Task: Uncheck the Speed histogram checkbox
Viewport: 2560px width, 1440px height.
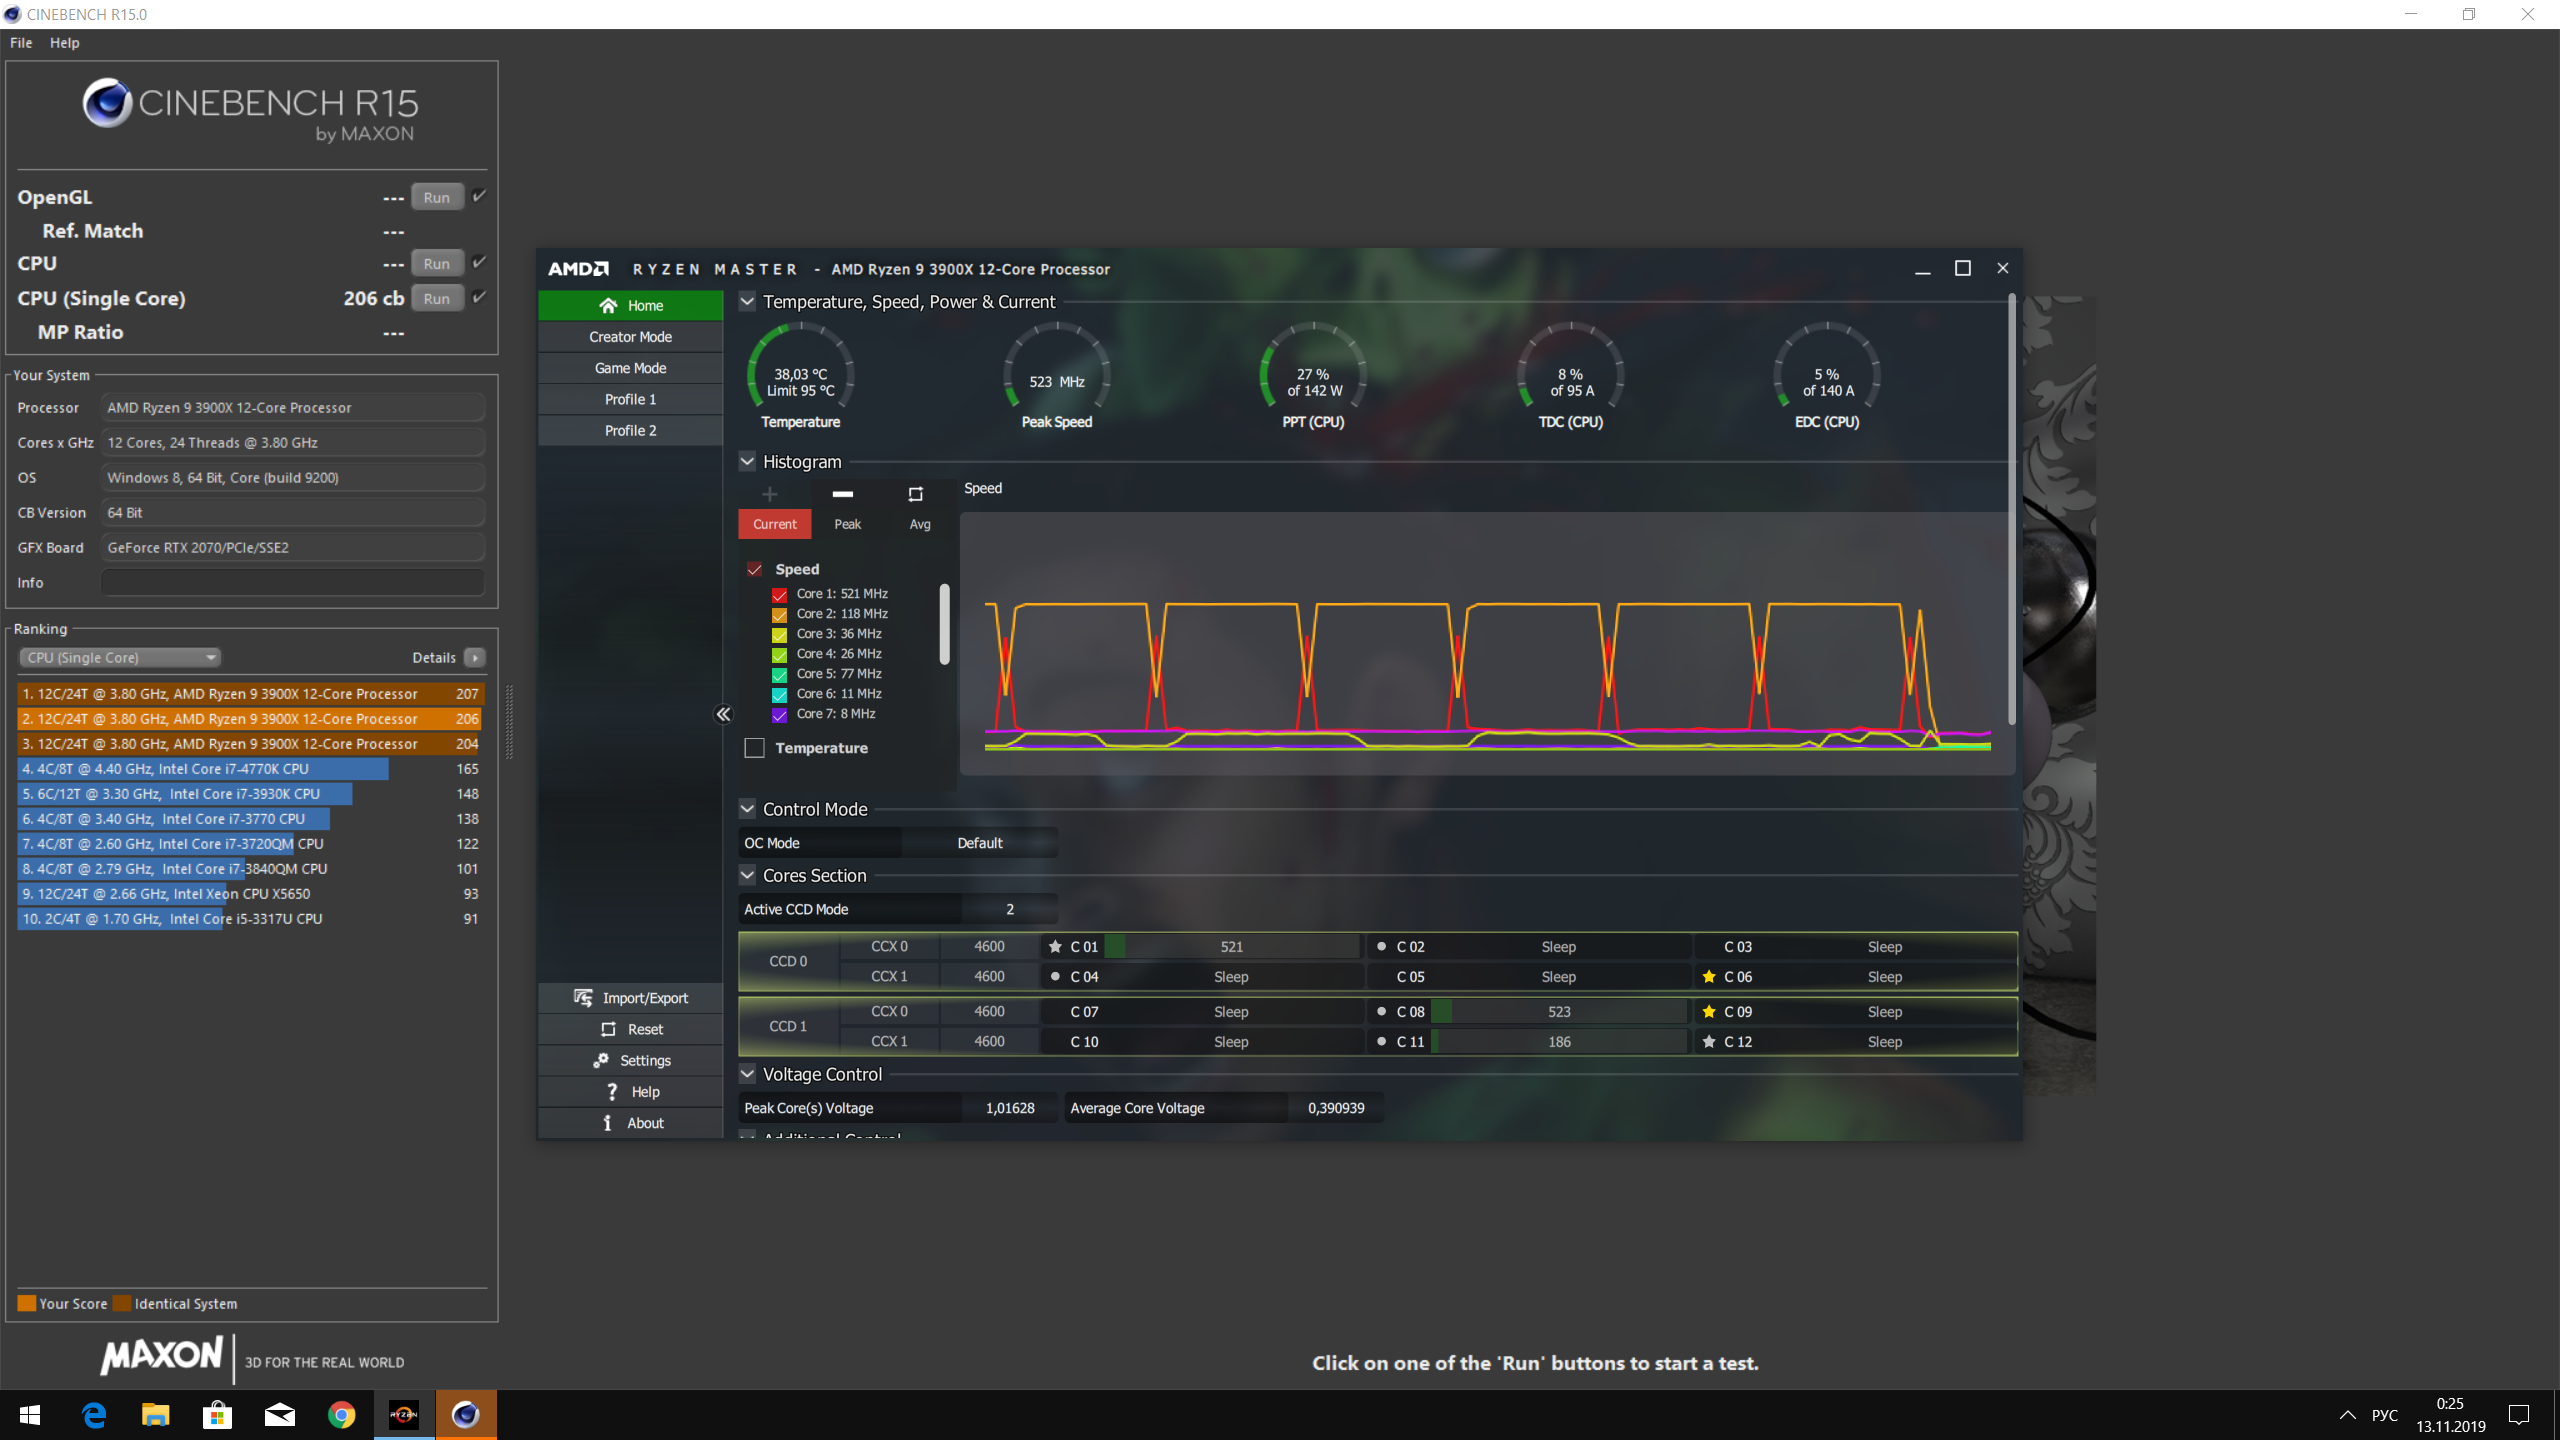Action: pos(755,569)
